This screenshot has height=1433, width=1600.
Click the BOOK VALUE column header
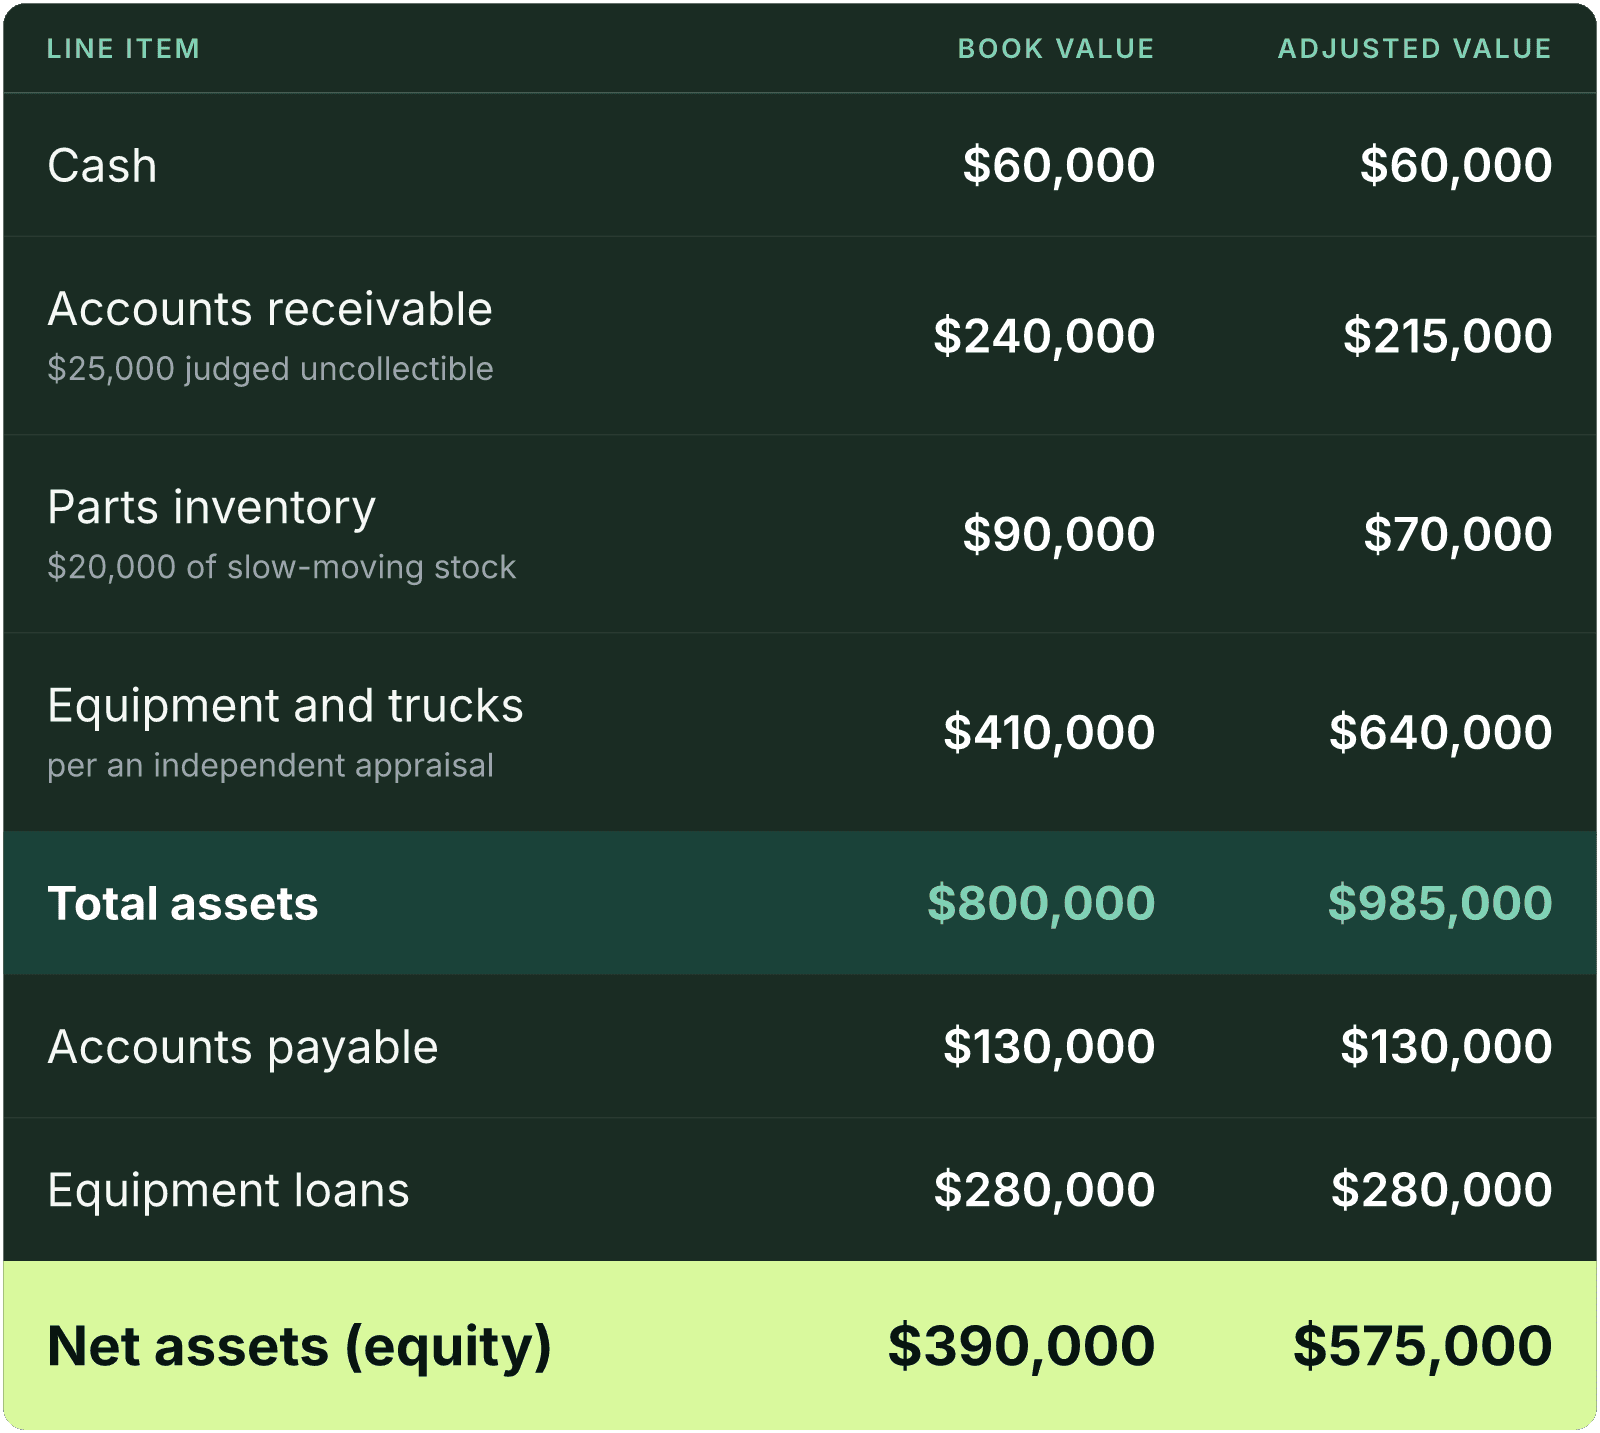[1056, 49]
